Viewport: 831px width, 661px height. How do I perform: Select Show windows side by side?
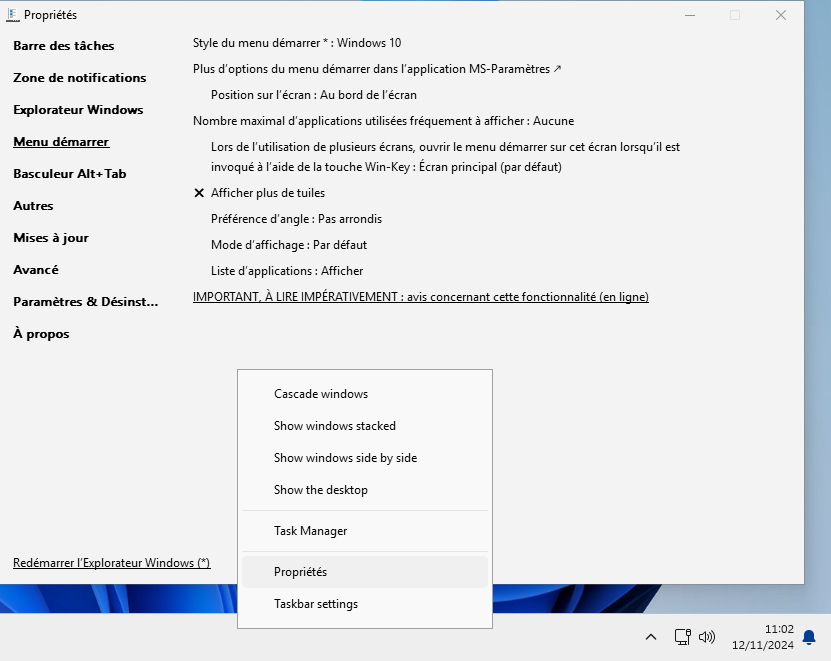pyautogui.click(x=365, y=458)
